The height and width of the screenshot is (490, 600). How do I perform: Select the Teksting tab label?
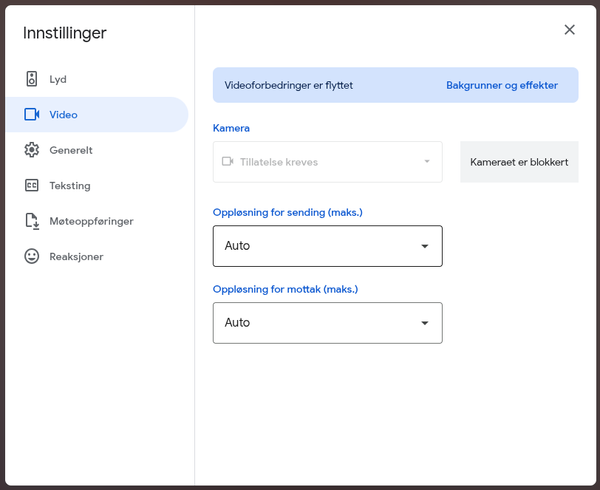pyautogui.click(x=70, y=186)
